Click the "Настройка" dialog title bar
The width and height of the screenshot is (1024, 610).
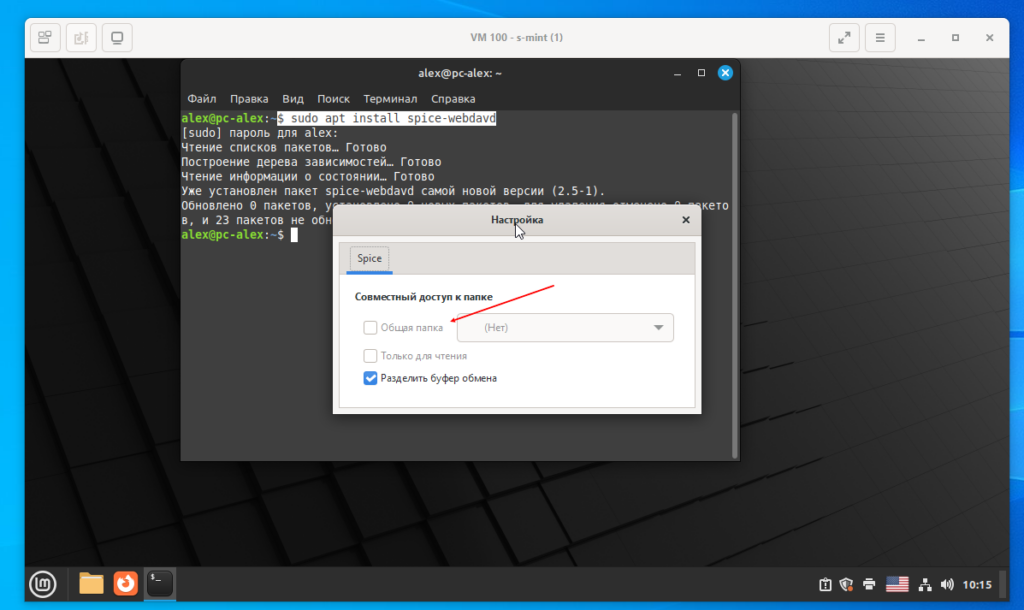(517, 220)
